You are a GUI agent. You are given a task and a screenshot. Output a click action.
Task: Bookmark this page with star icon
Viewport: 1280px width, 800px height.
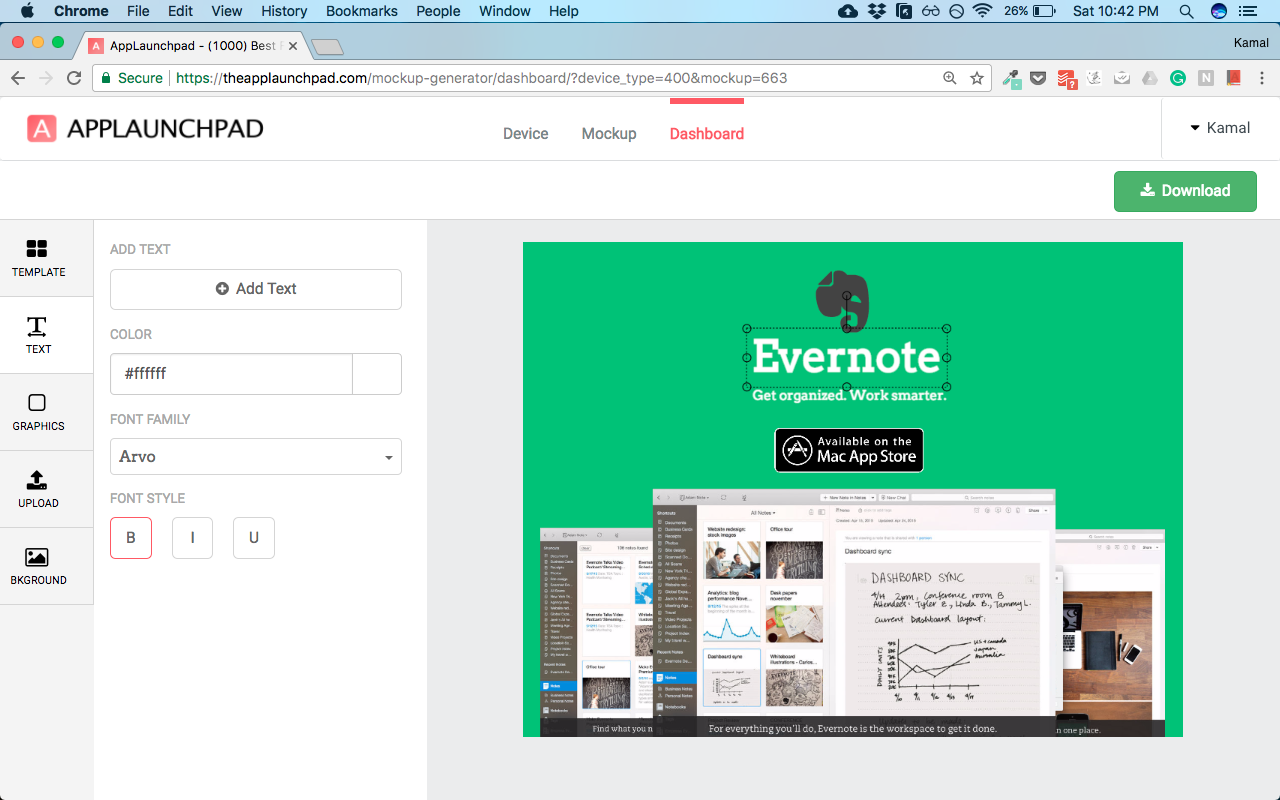[x=977, y=78]
